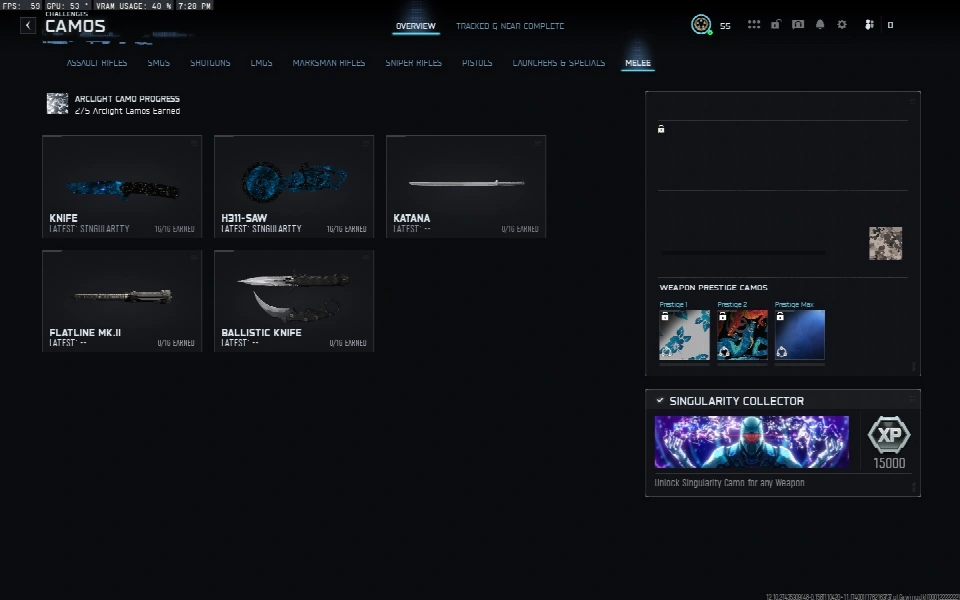Switch to Tracked & Near Complete tab
The height and width of the screenshot is (600, 960).
[510, 26]
